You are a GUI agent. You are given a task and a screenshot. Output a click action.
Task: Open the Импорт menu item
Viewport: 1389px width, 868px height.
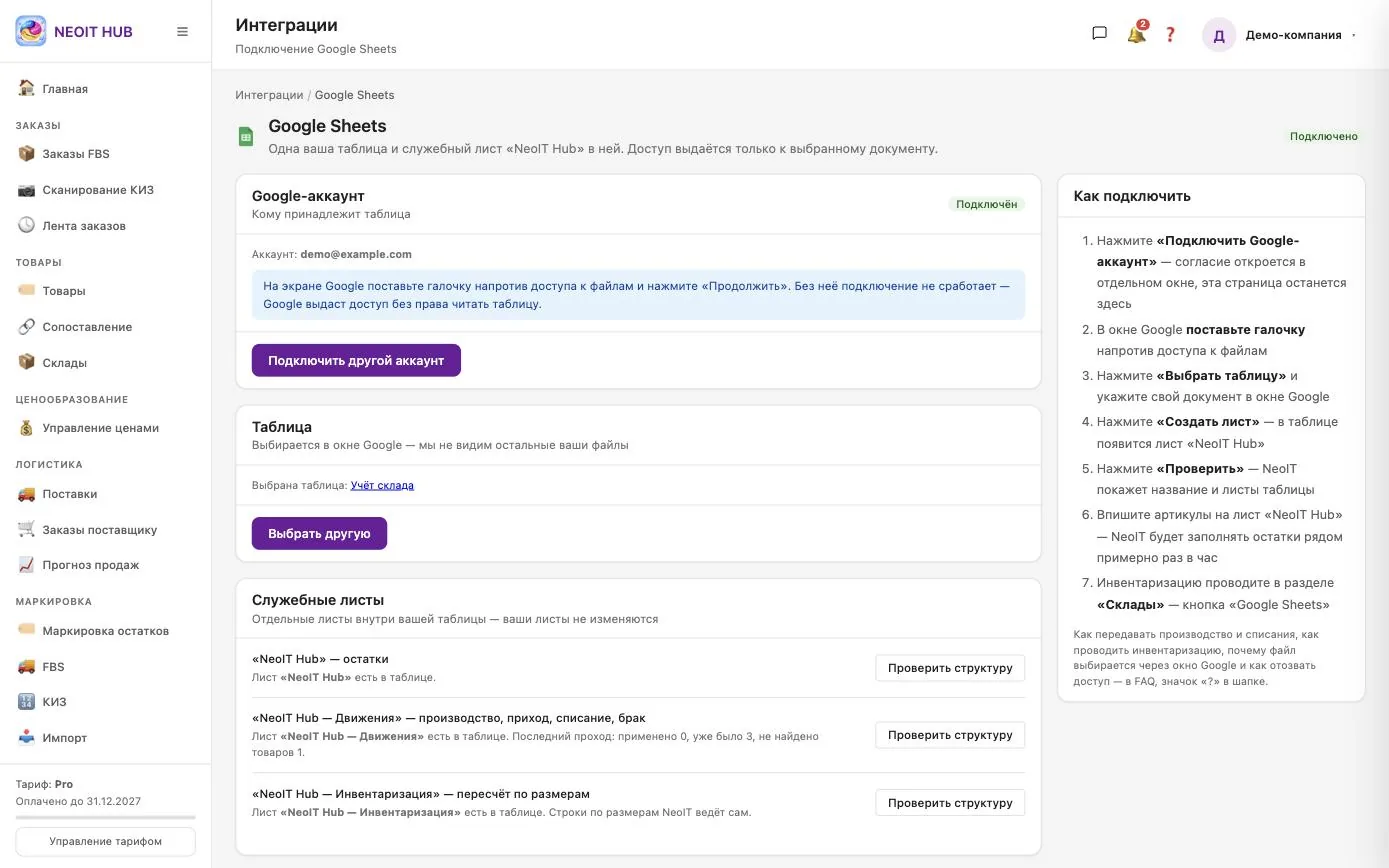click(x=105, y=738)
